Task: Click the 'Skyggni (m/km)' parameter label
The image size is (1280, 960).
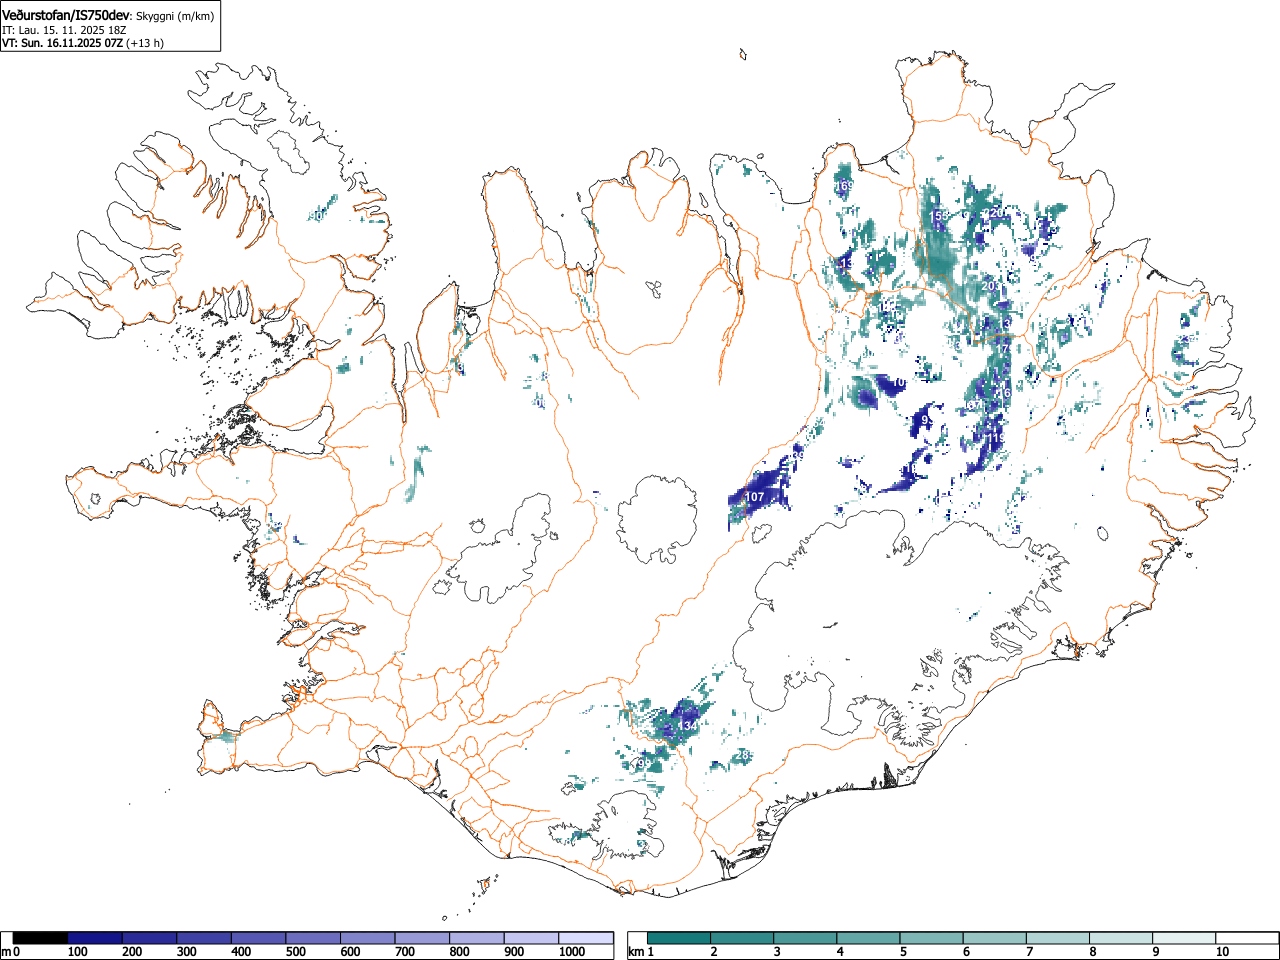Action: 174,16
